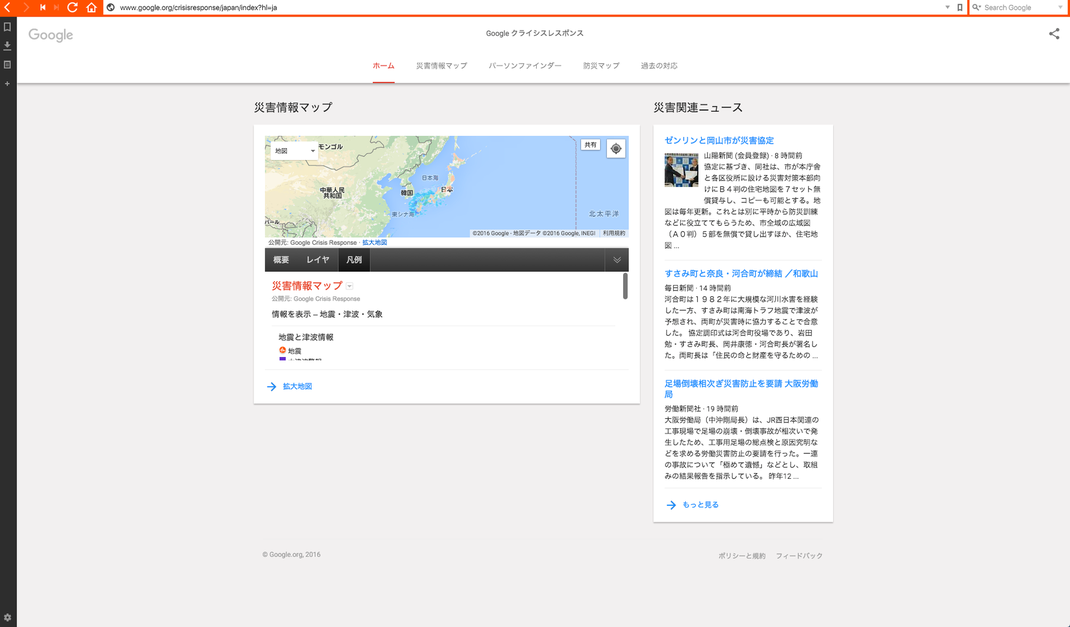Select the 凡例 map panel tab

tap(354, 260)
